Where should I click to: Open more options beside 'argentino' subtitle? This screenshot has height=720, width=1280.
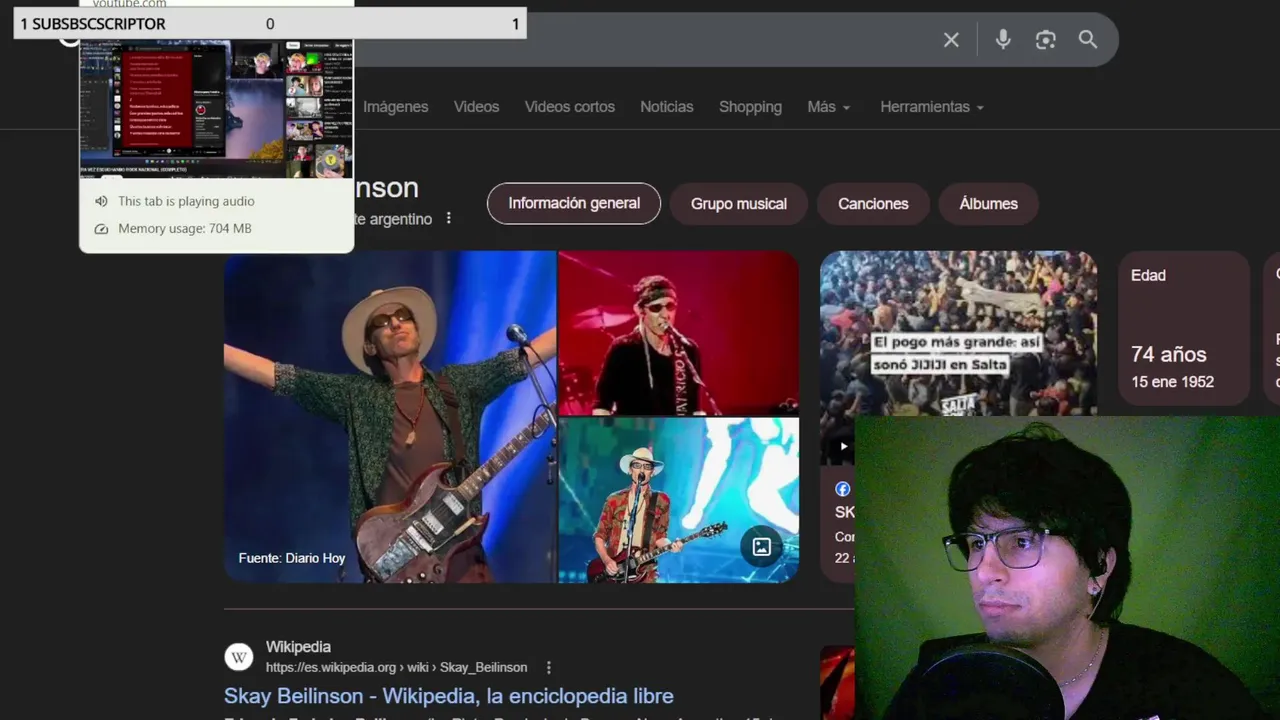tap(449, 218)
